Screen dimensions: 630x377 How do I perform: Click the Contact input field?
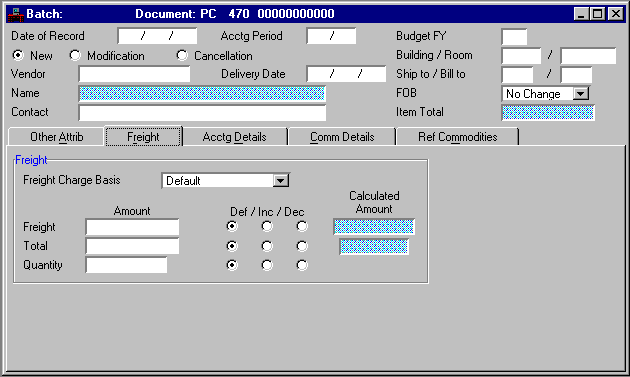tap(202, 113)
